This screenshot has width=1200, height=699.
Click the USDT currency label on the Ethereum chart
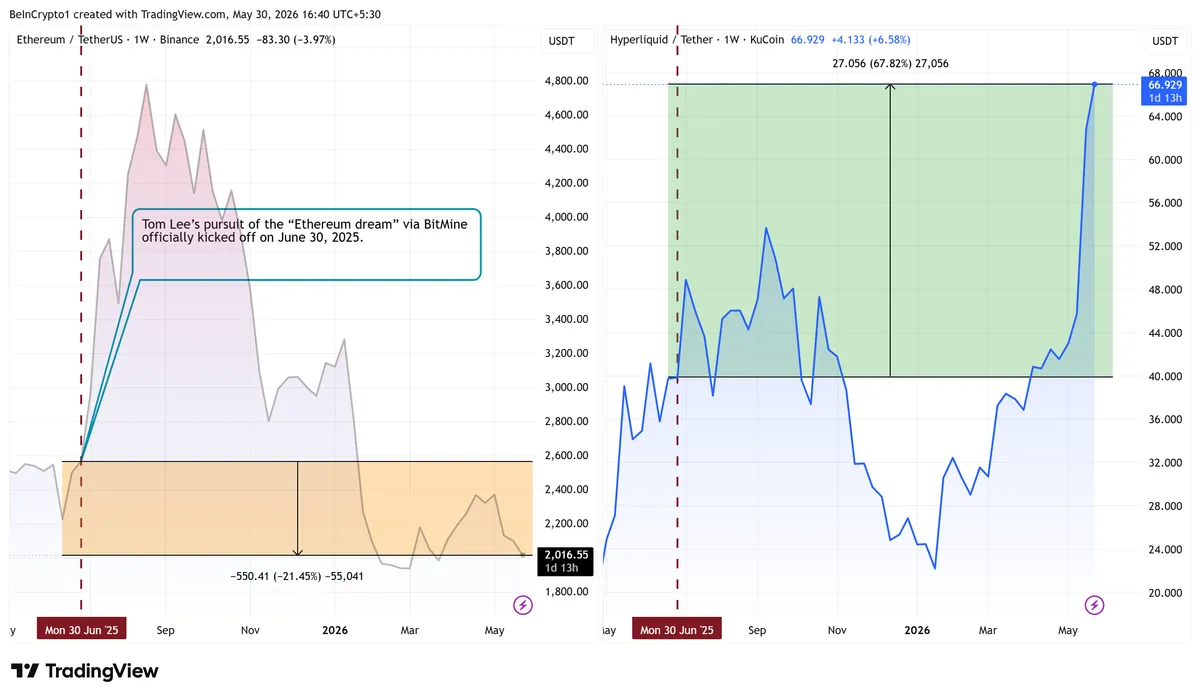tap(561, 40)
